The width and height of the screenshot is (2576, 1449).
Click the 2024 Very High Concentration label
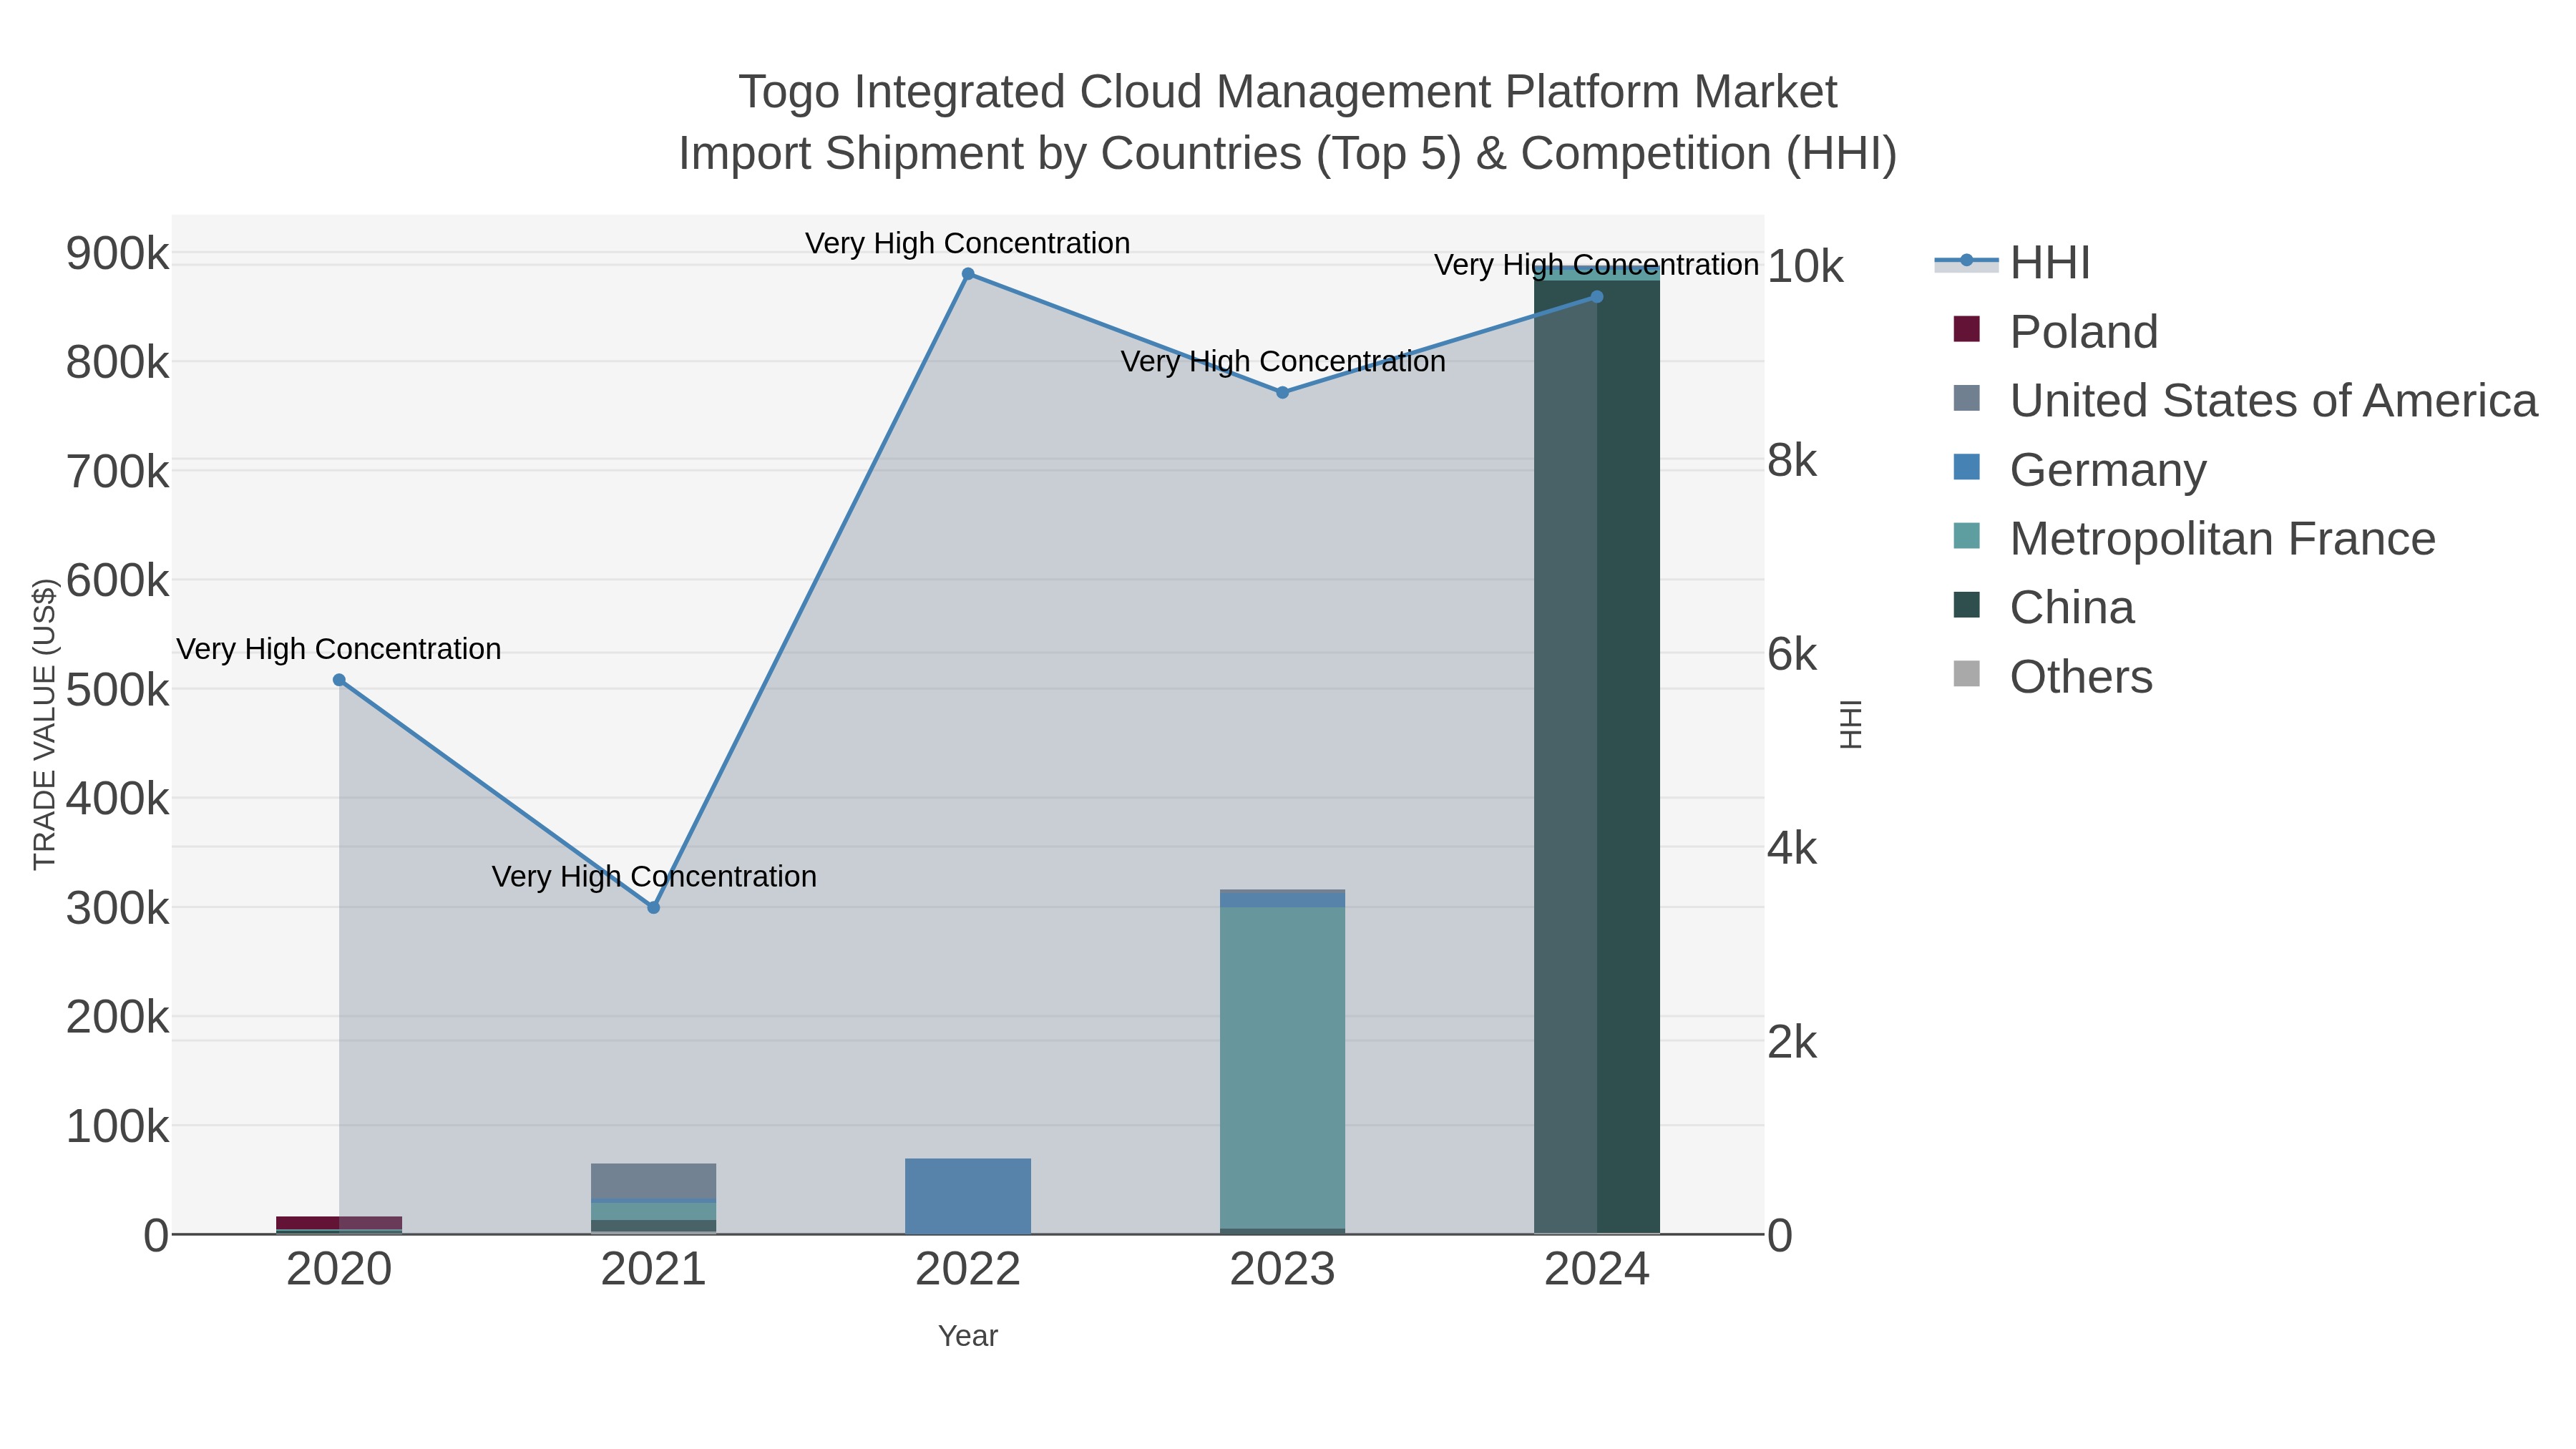click(x=1597, y=265)
